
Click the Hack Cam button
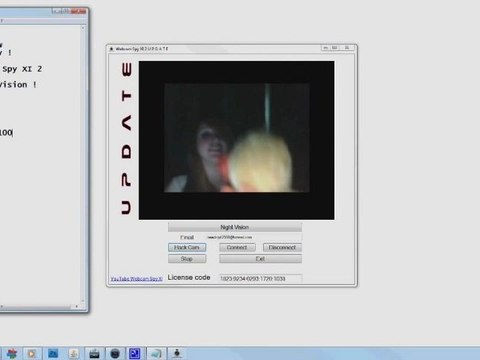click(187, 248)
